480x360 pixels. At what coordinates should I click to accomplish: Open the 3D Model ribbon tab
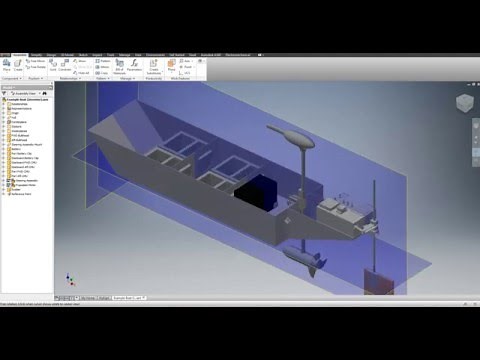tap(67, 55)
